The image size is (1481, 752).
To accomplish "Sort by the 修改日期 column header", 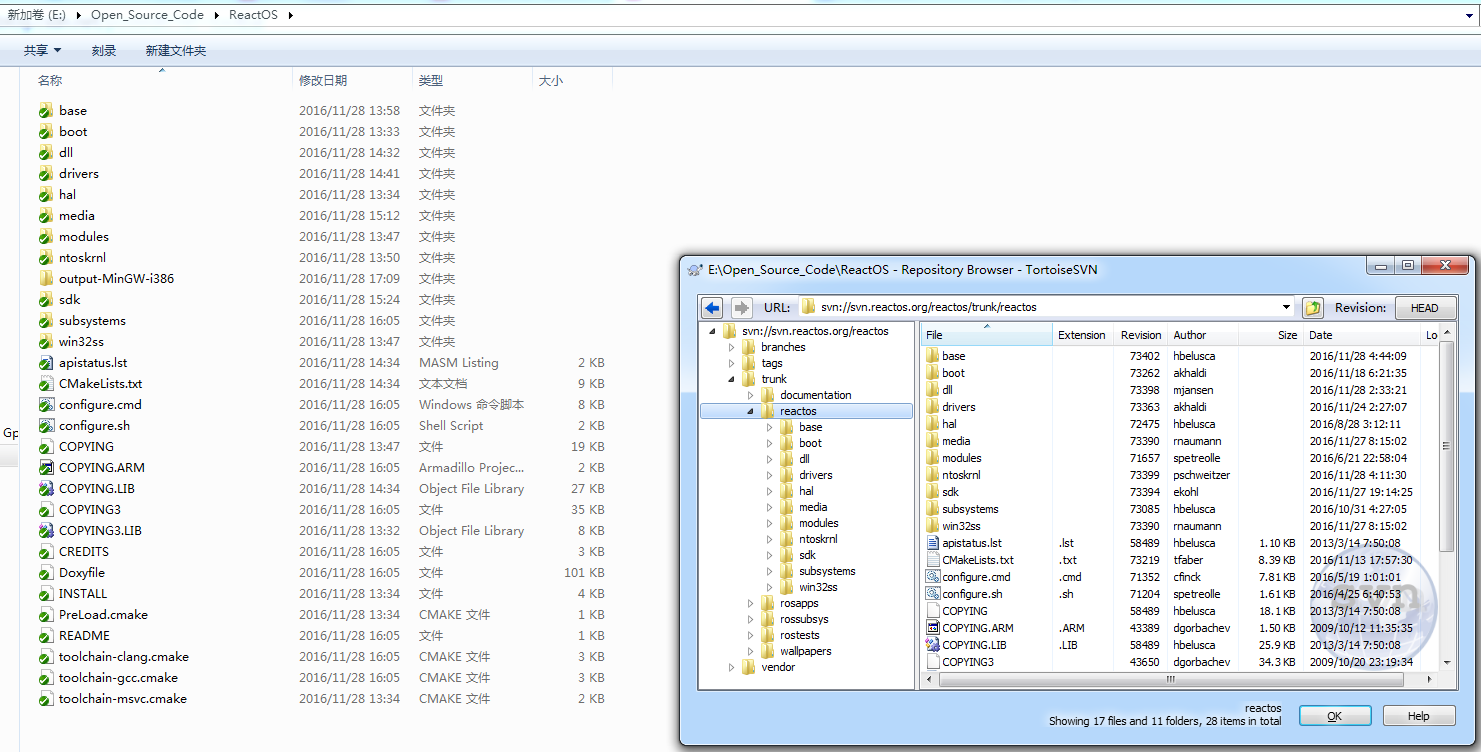I will pyautogui.click(x=353, y=80).
